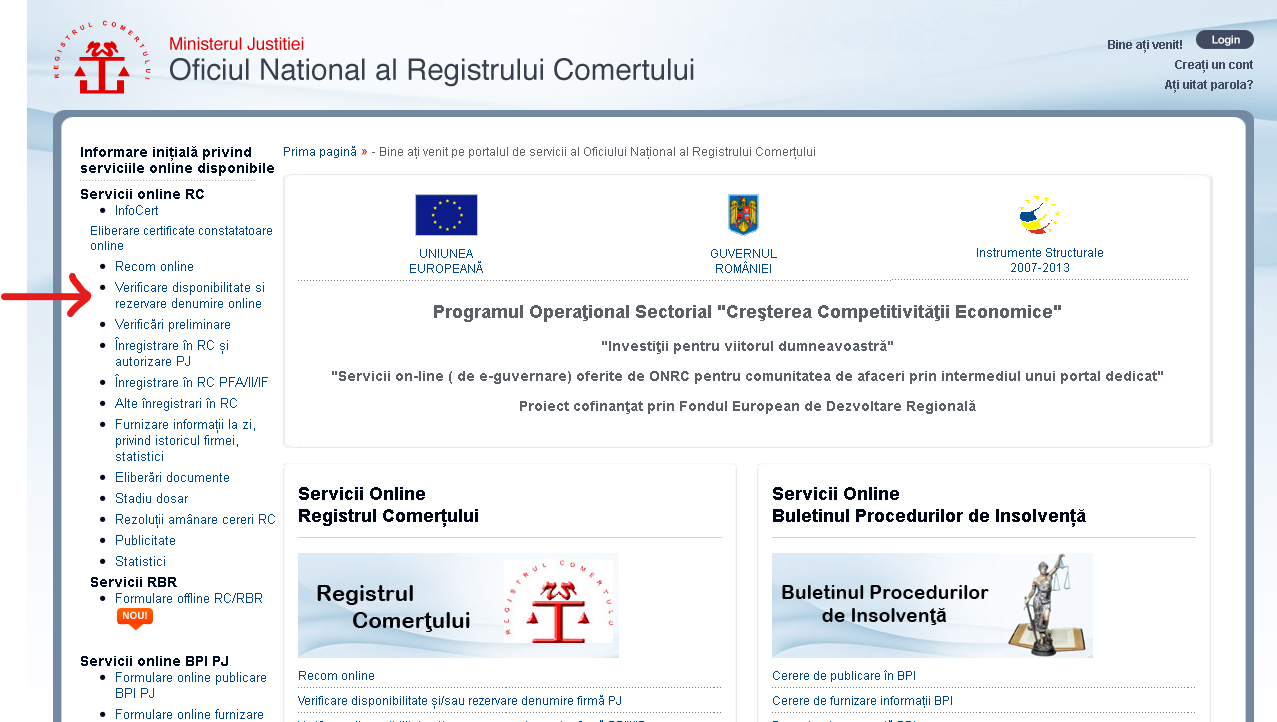1277x722 pixels.
Task: Open the Creați un cont link
Action: coord(1213,65)
